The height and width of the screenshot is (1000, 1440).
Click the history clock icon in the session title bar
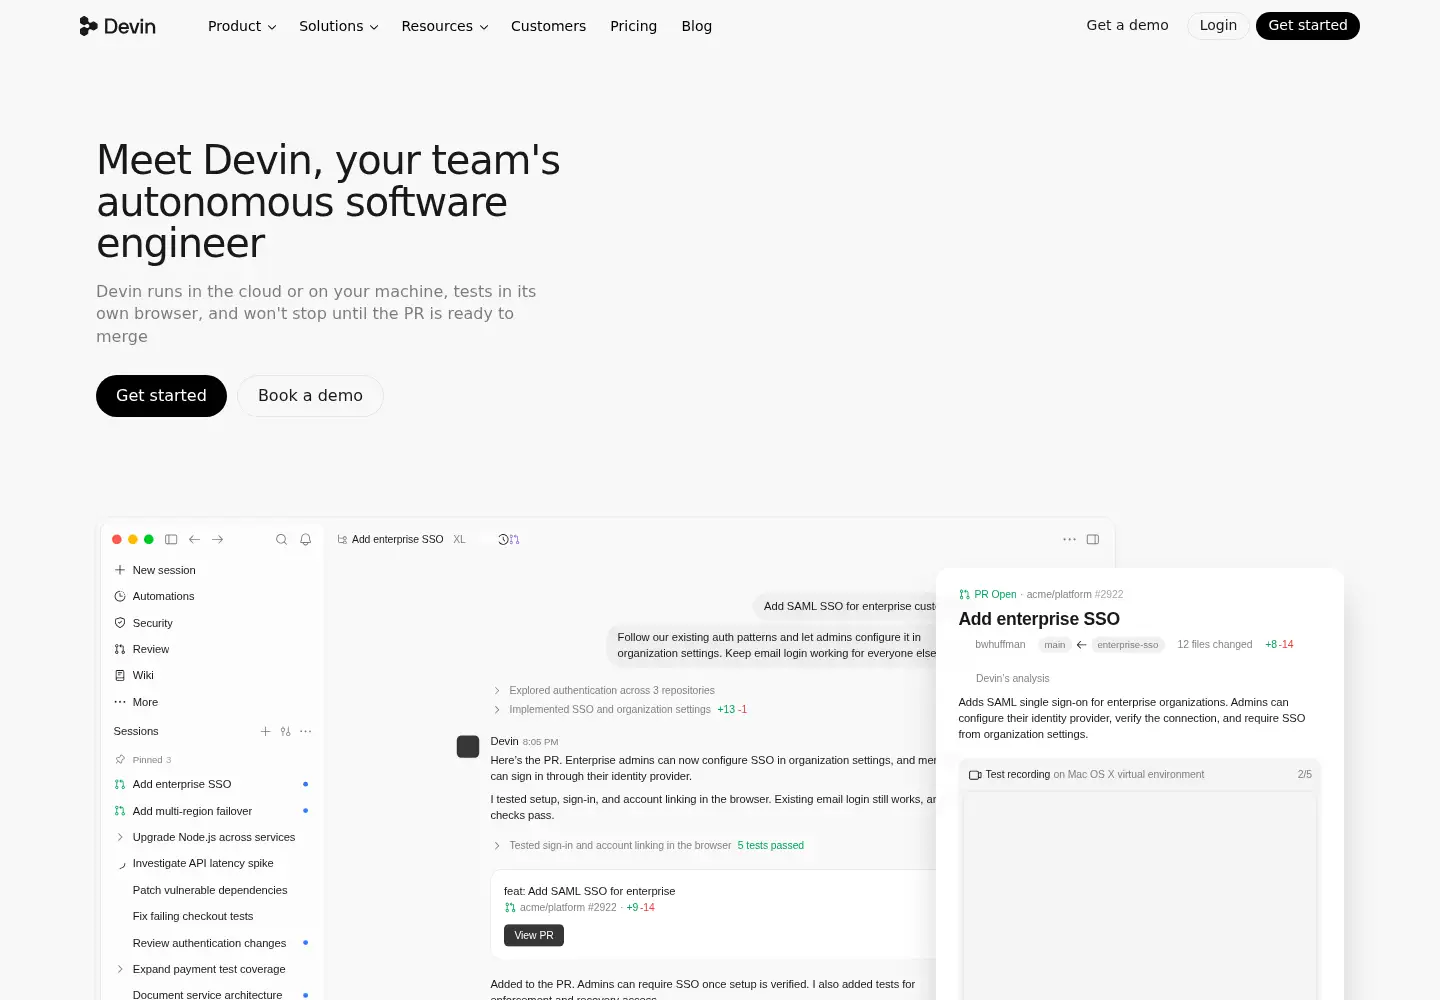coord(503,539)
